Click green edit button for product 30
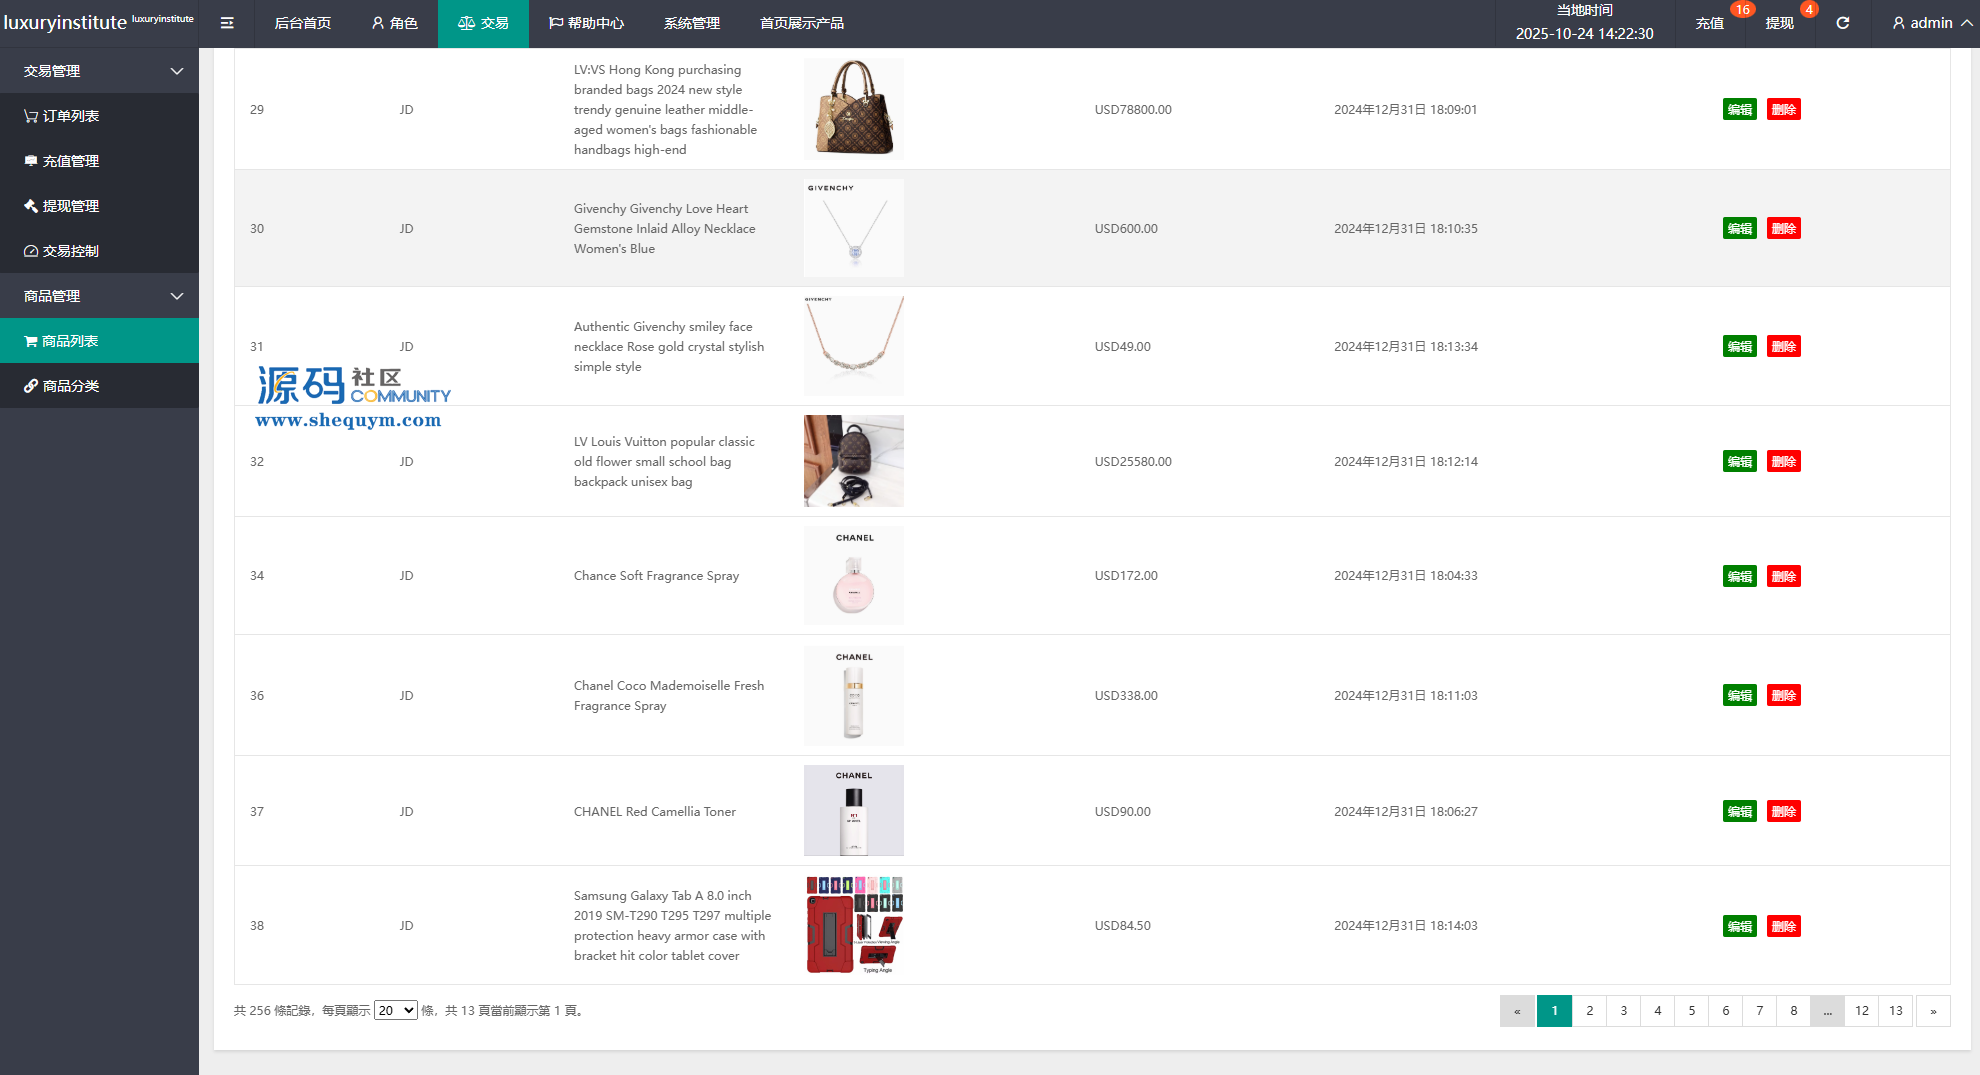The height and width of the screenshot is (1075, 1980). pyautogui.click(x=1739, y=229)
